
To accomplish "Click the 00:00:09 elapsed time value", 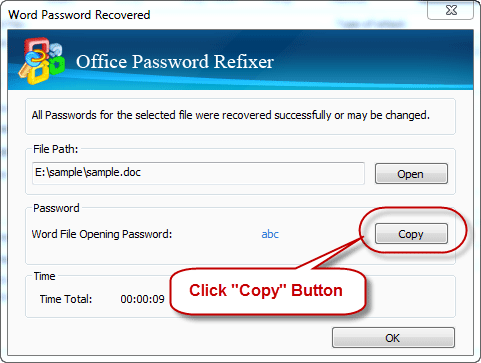I will click(x=142, y=299).
